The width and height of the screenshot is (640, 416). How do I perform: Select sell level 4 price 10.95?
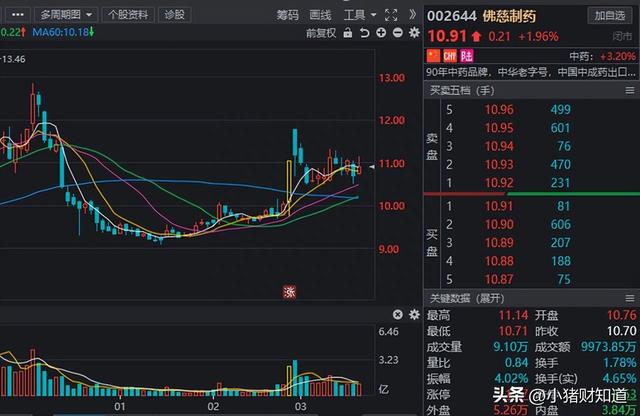499,128
